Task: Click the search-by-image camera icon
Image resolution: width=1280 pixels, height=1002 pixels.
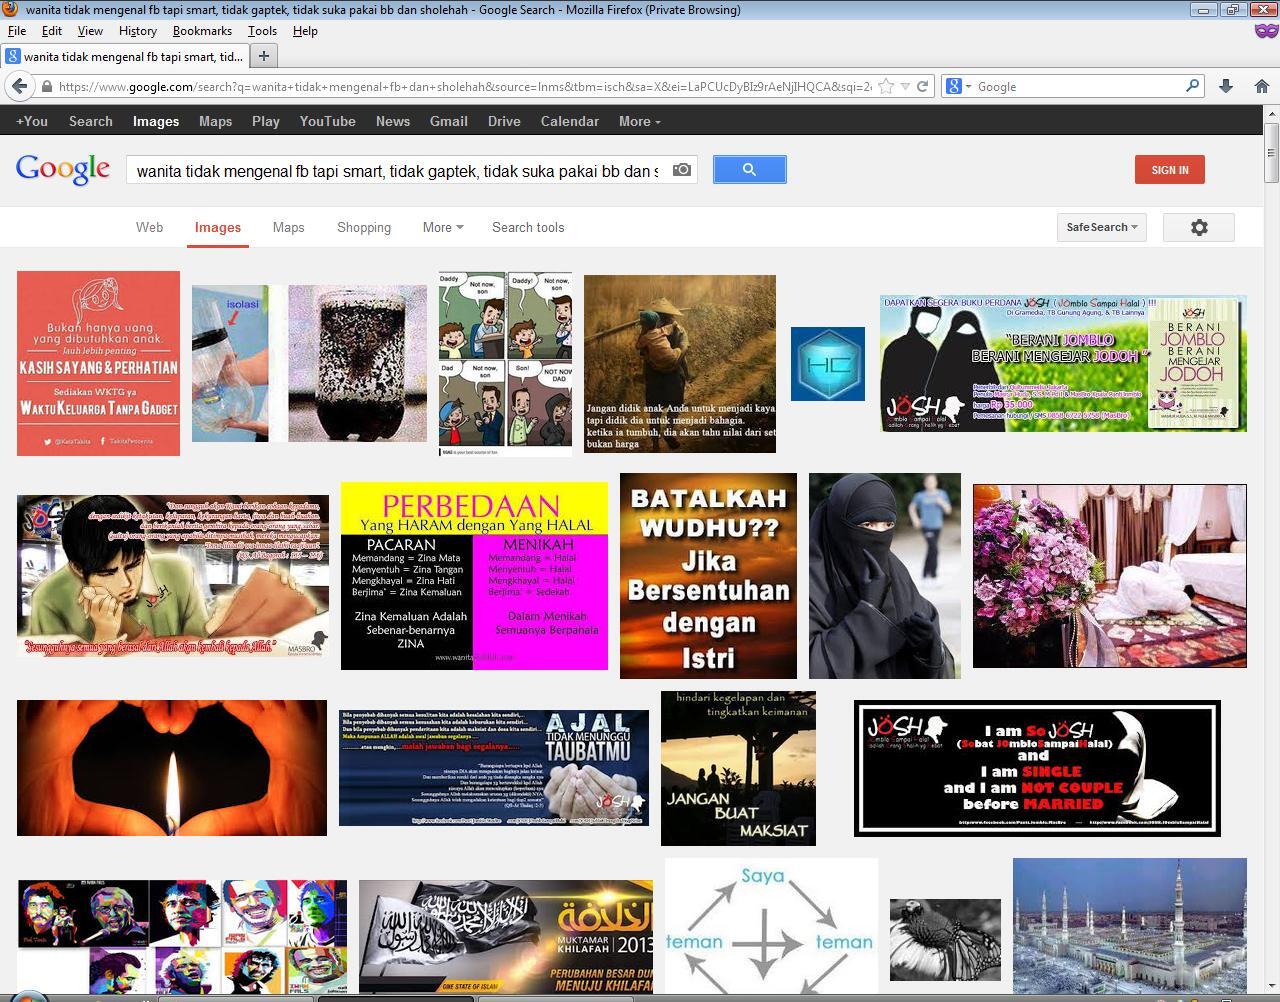Action: tap(682, 170)
